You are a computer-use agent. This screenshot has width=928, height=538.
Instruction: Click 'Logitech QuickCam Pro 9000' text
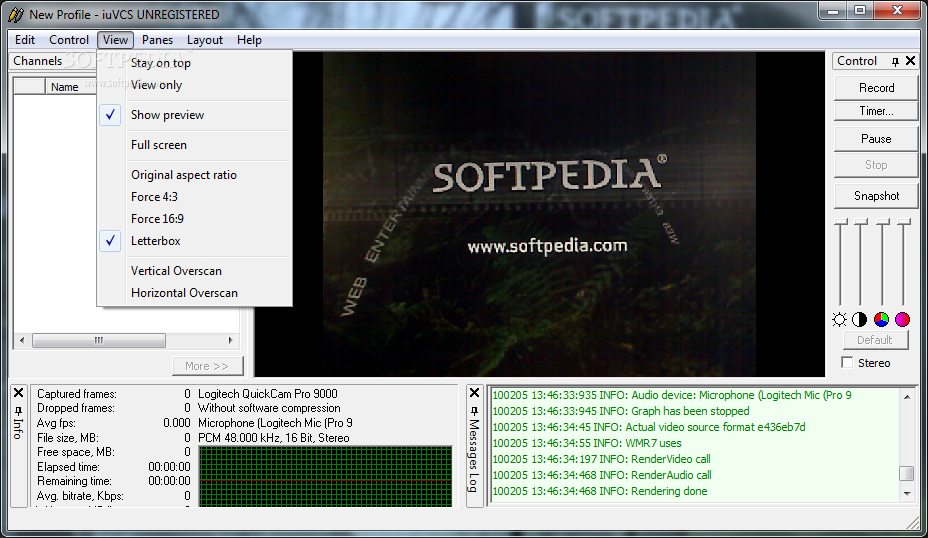coord(268,394)
